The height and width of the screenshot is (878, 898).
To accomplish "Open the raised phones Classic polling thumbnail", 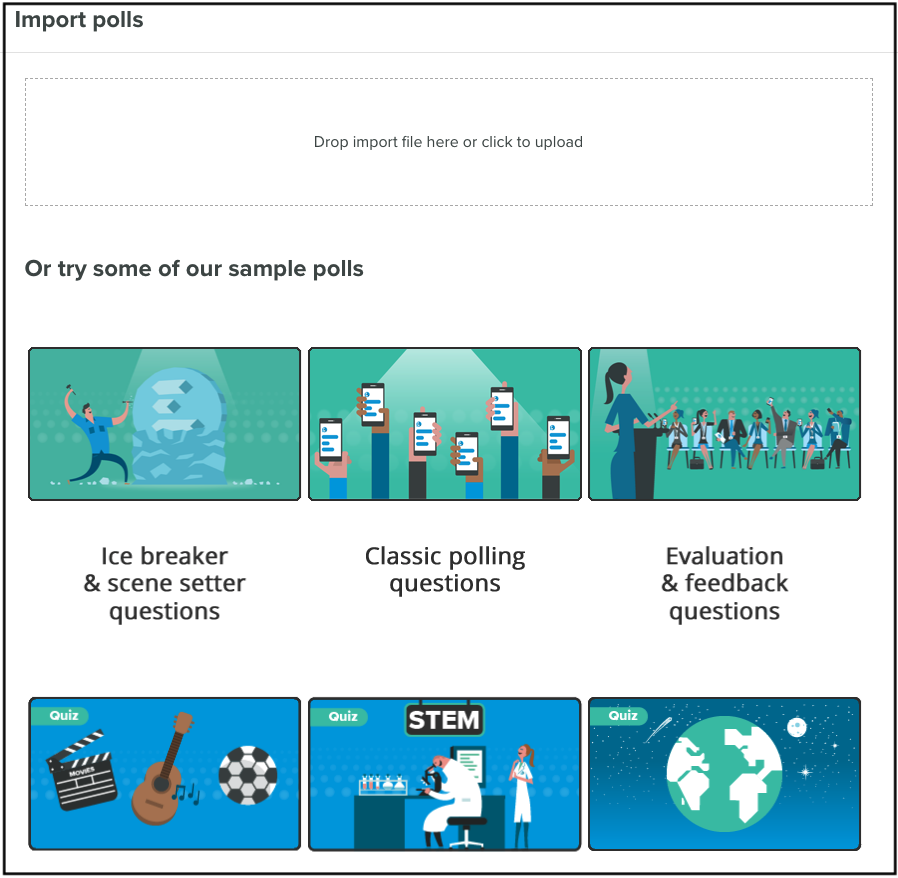I will click(445, 424).
